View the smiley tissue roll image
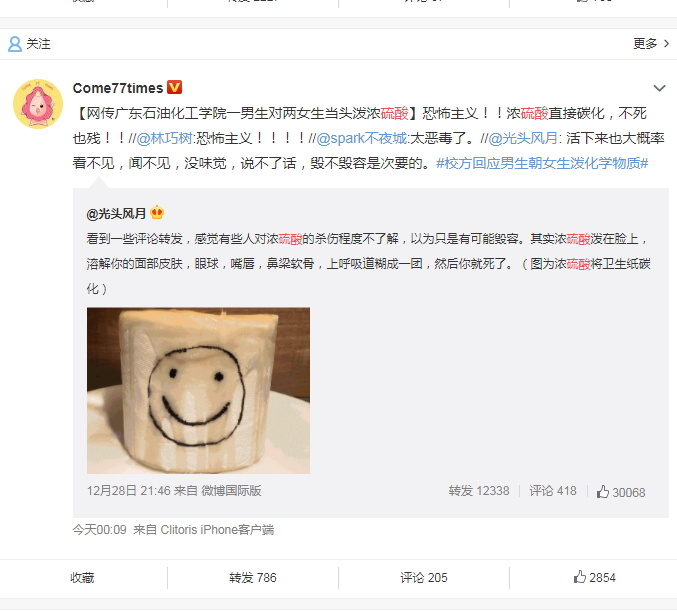Viewport: 677px width, 612px height. [x=198, y=390]
